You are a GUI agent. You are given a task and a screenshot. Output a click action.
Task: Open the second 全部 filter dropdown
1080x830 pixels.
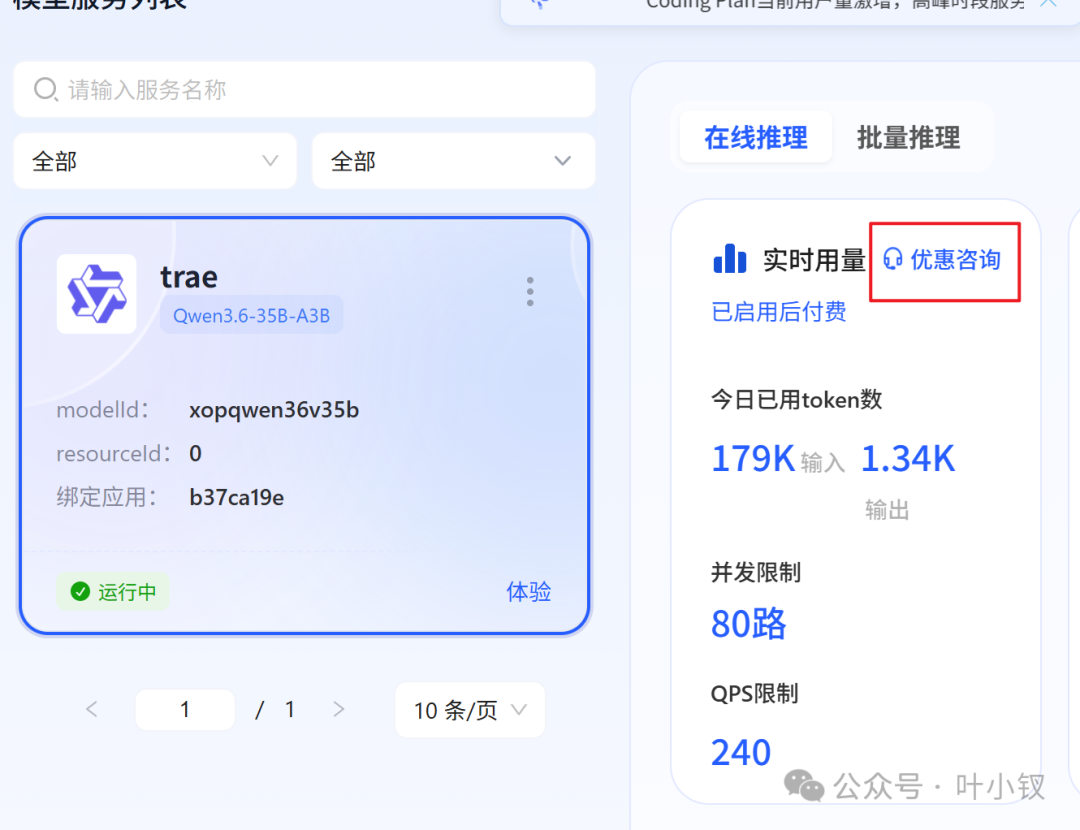click(453, 161)
